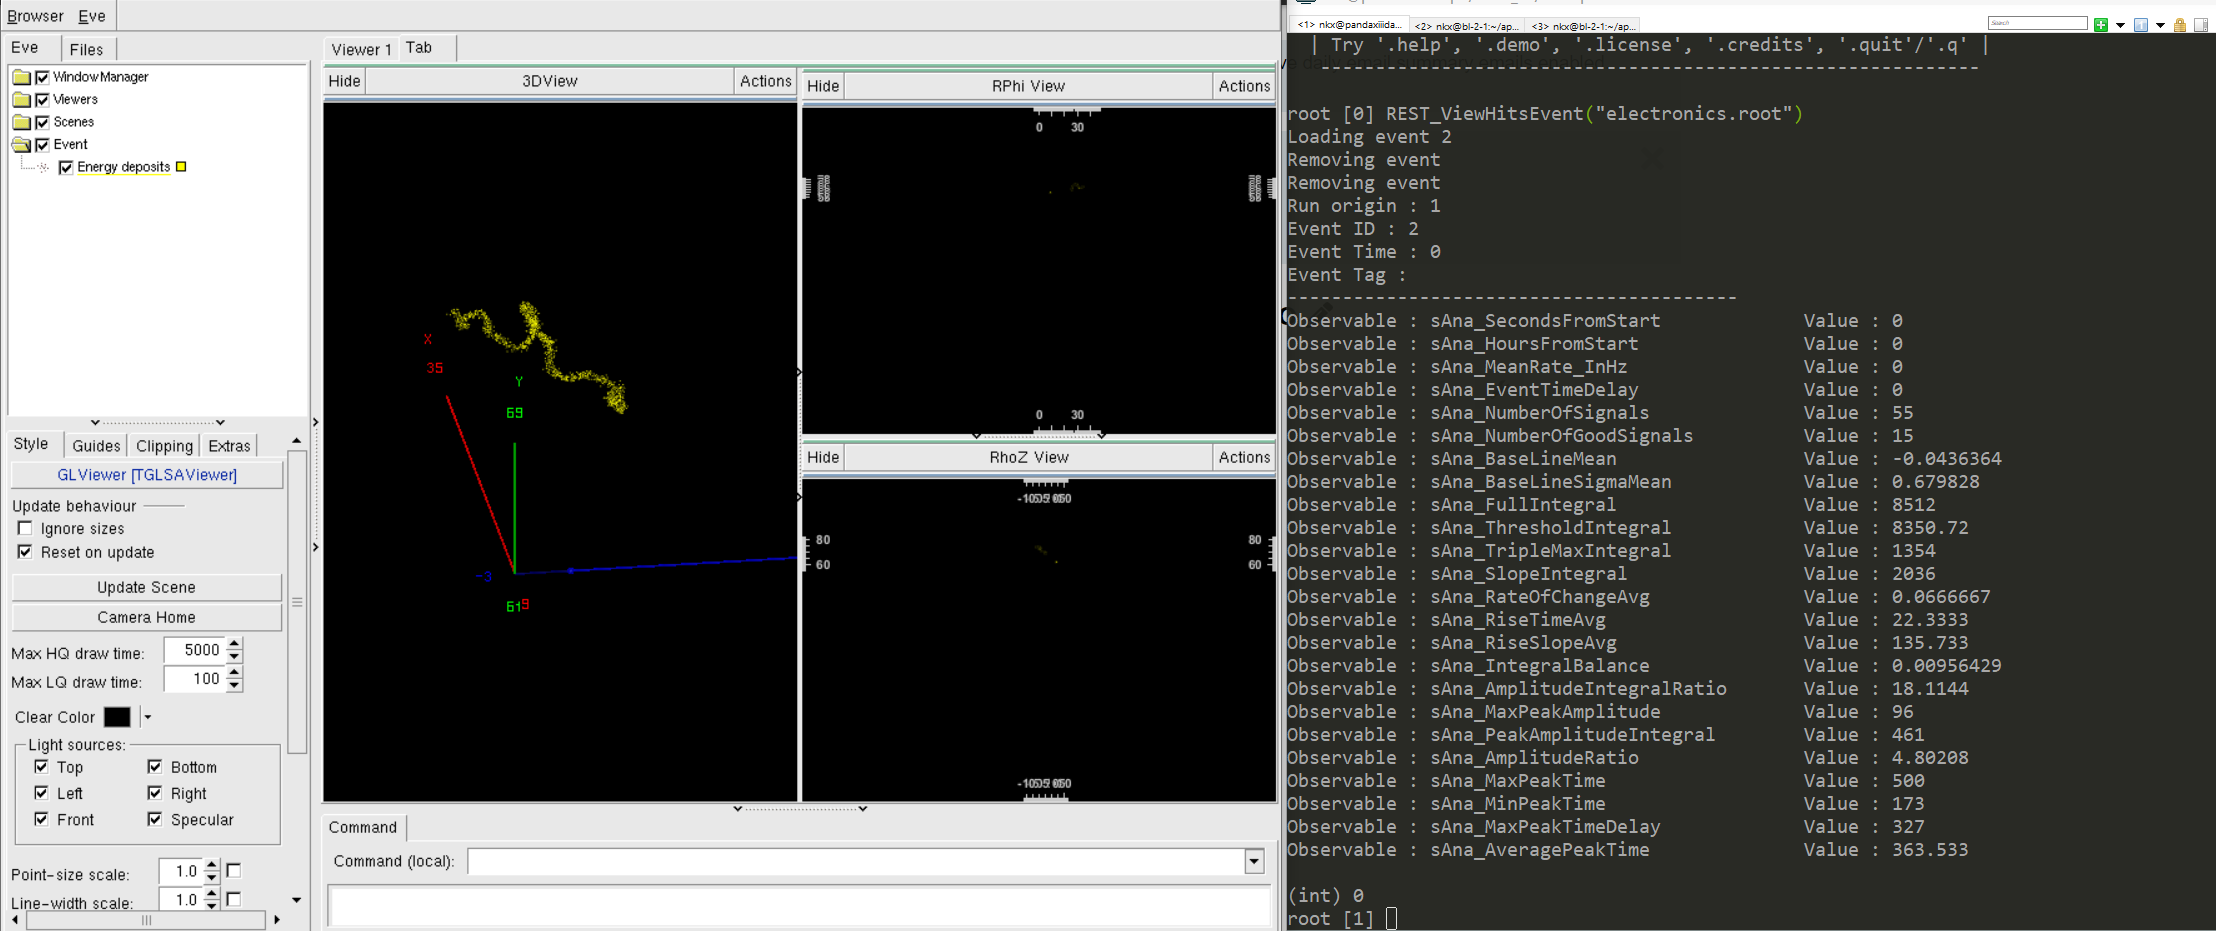
Task: Click the WindowManager folder icon
Action: click(x=21, y=77)
